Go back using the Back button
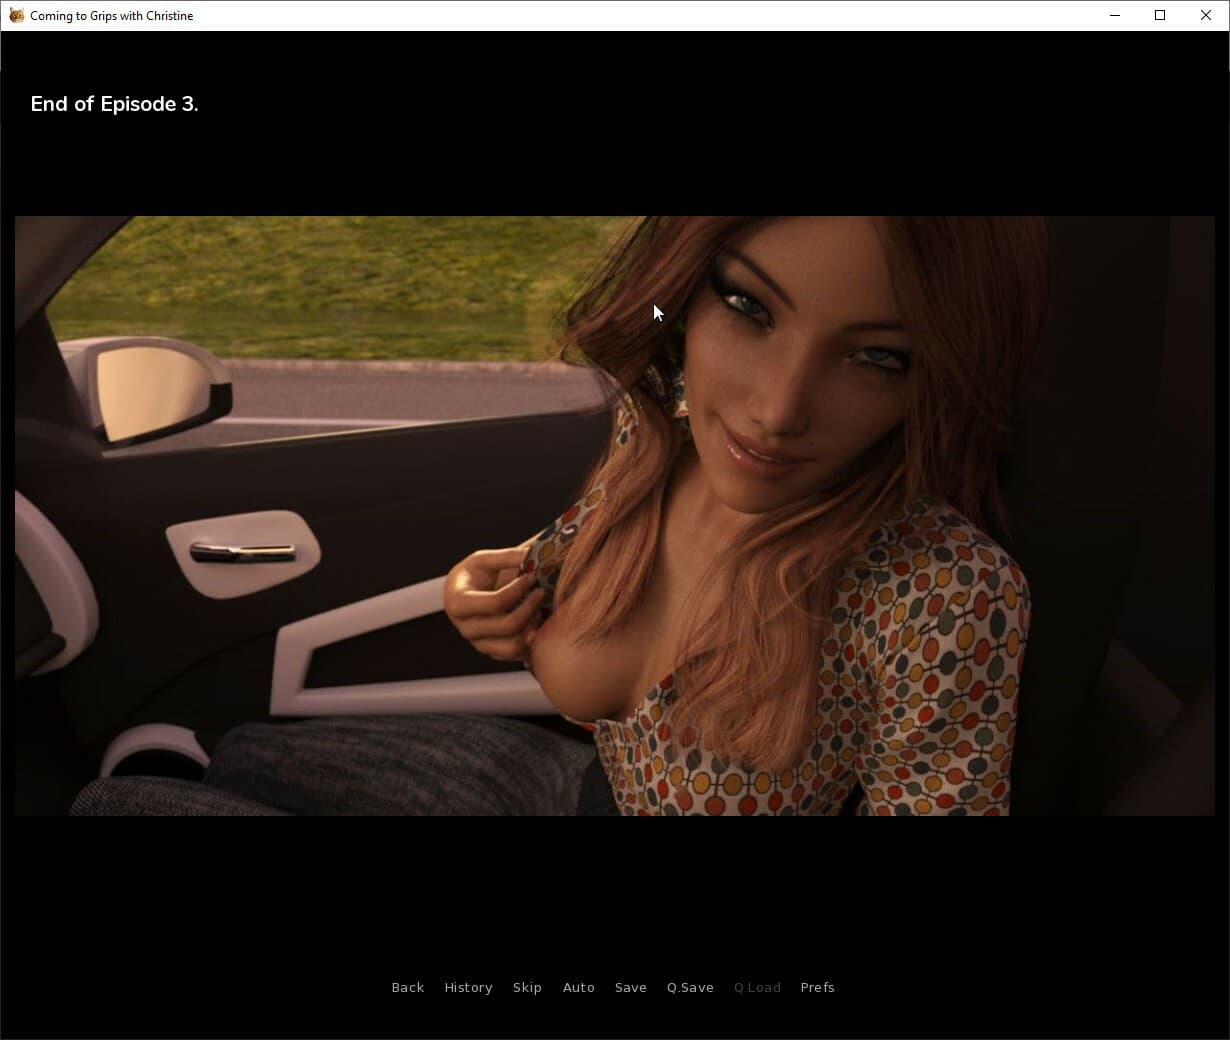This screenshot has height=1040, width=1230. coord(407,987)
